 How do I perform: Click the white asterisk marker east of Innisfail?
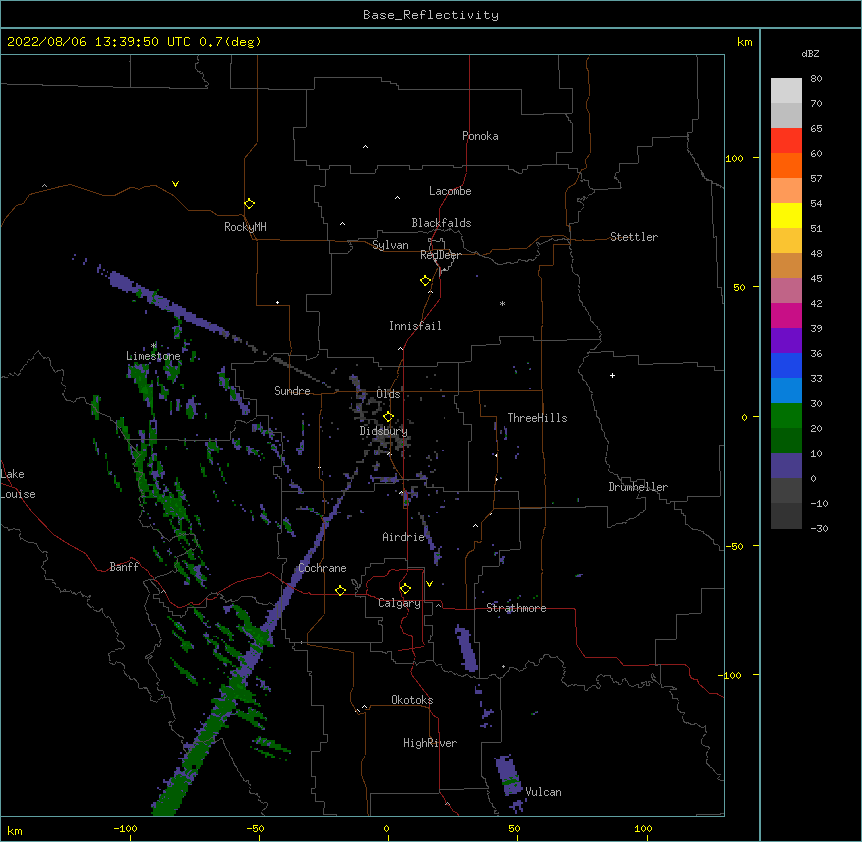502,303
